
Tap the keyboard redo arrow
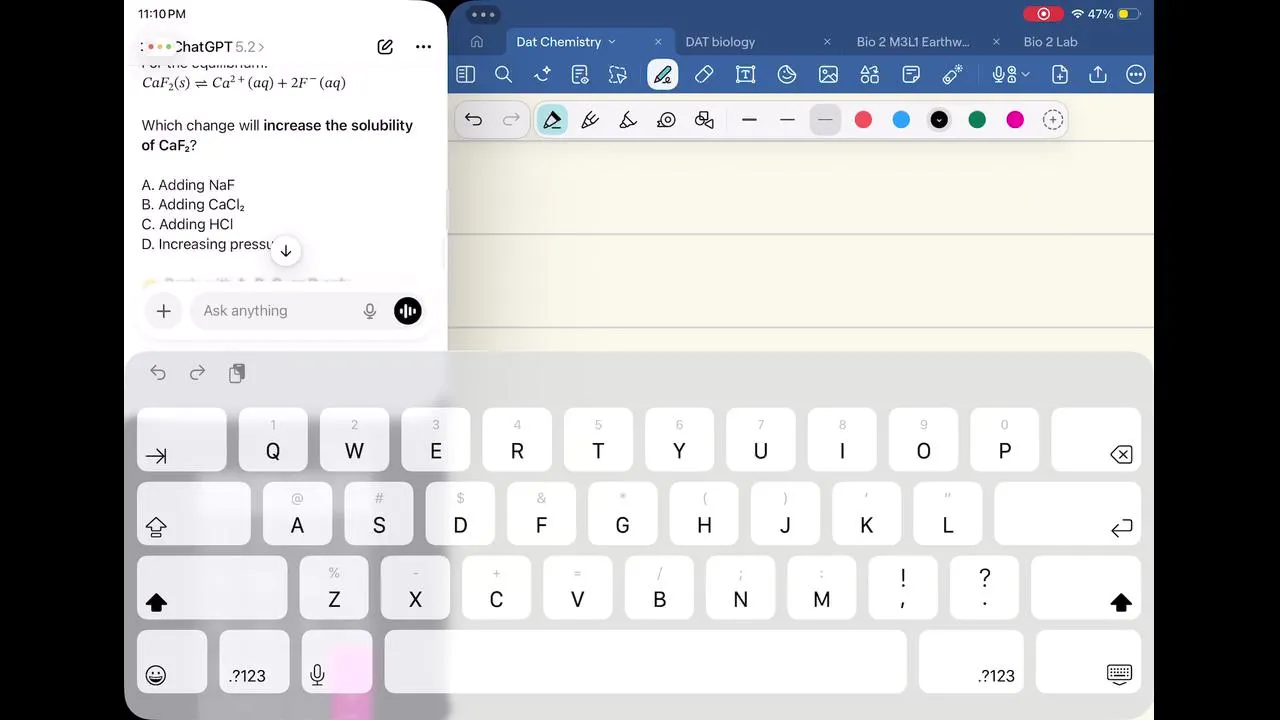(x=197, y=373)
